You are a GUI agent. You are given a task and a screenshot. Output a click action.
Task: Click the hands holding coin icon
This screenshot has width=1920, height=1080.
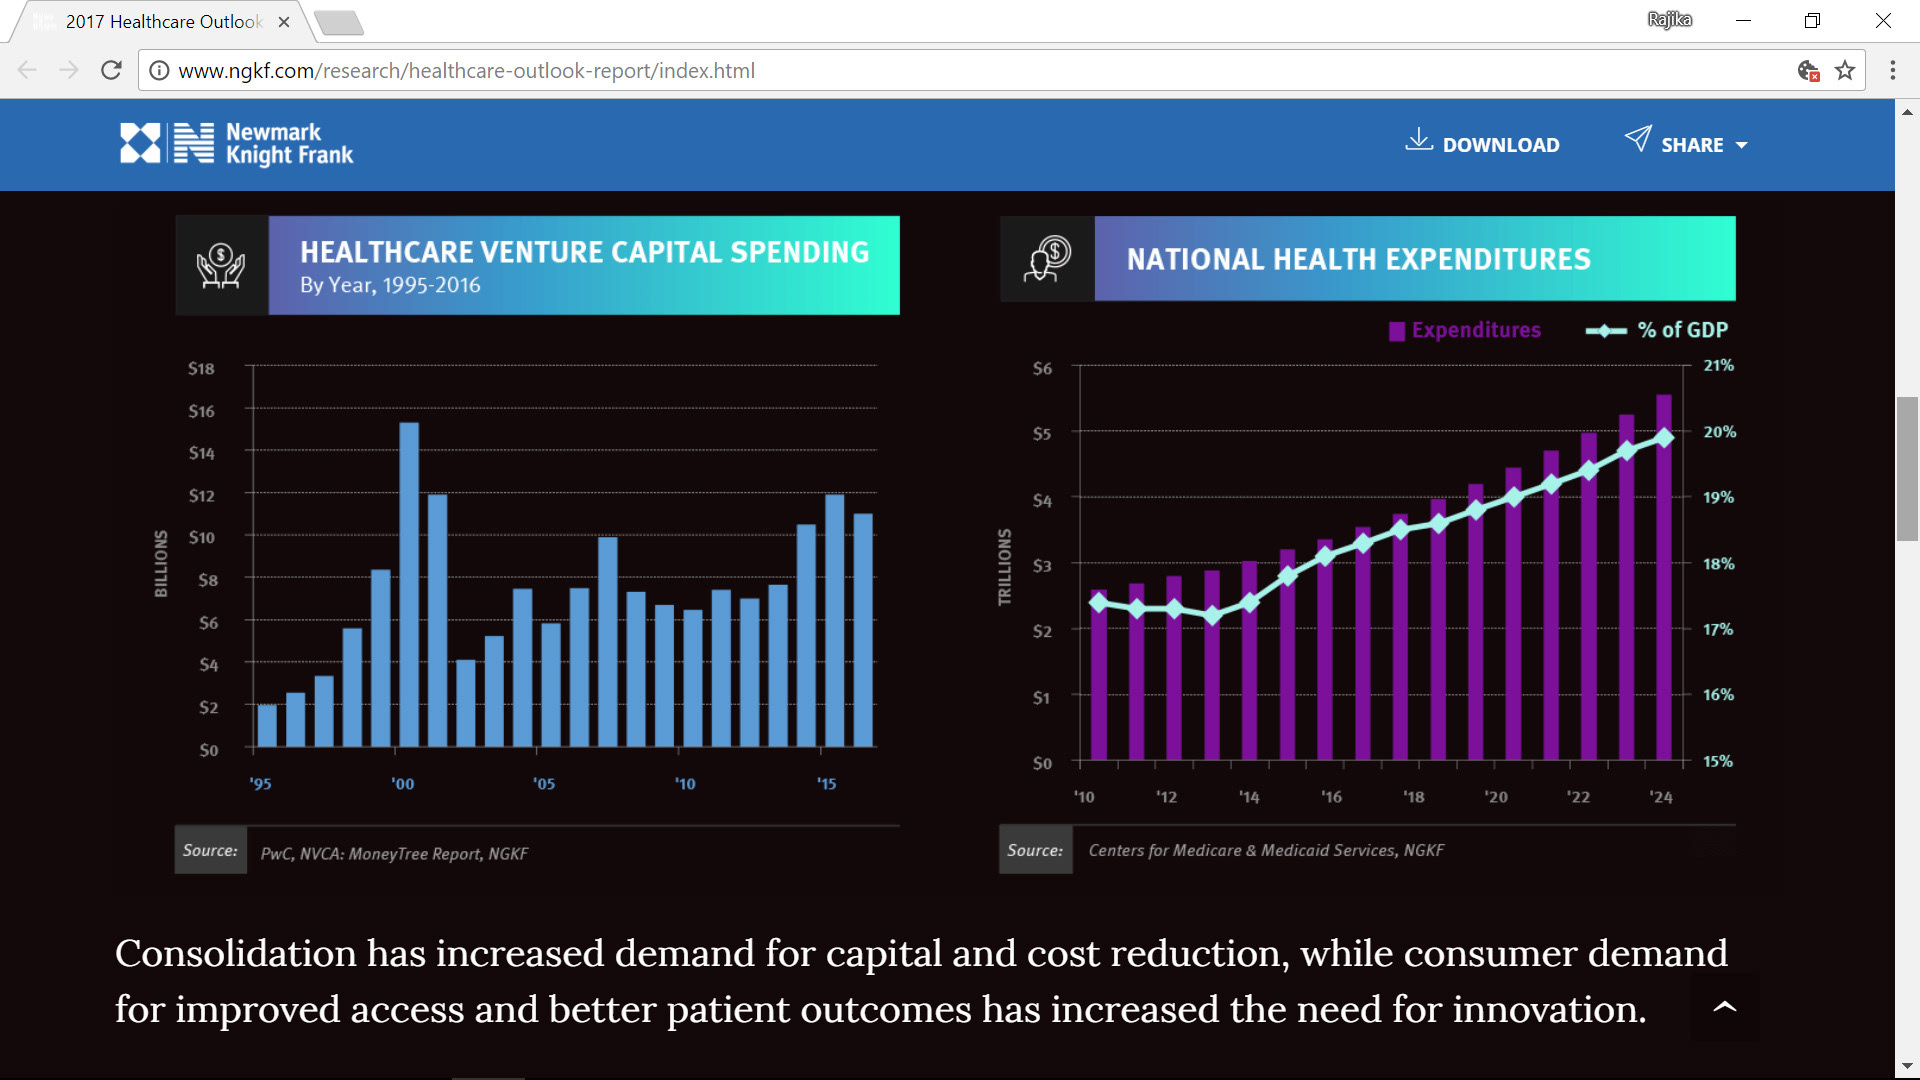click(221, 266)
